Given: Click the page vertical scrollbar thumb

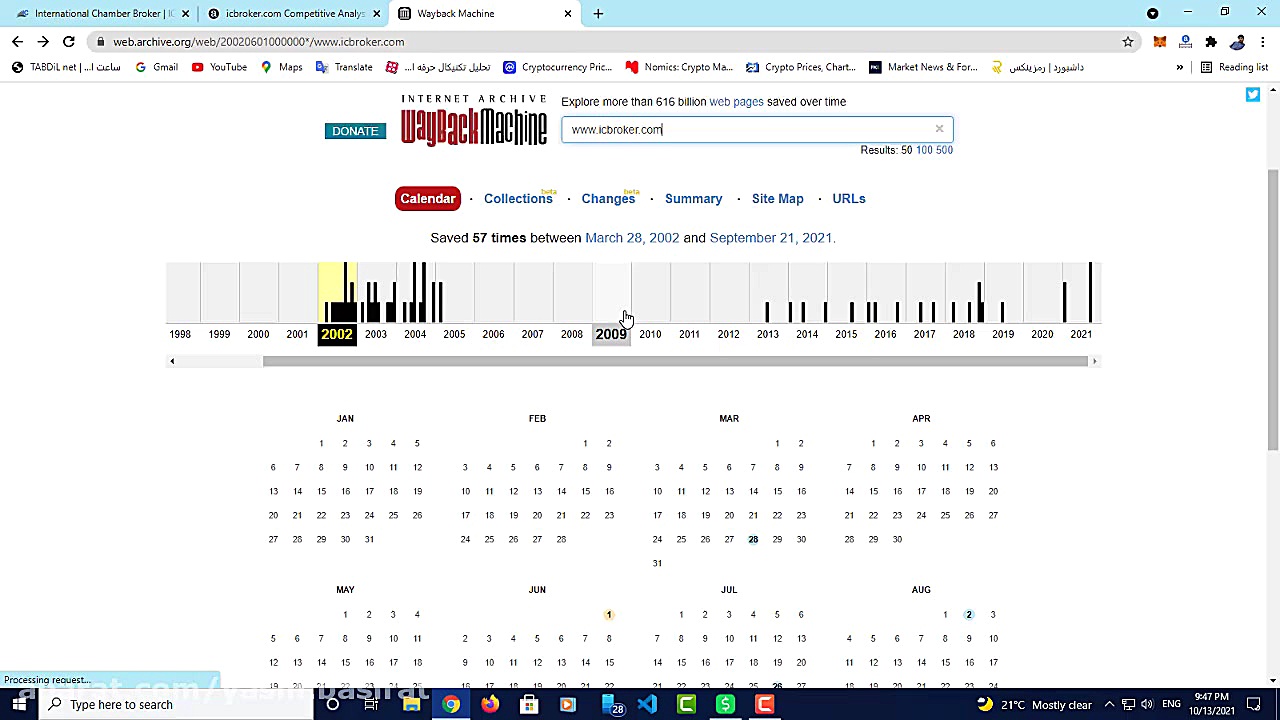Looking at the screenshot, I should [1273, 310].
